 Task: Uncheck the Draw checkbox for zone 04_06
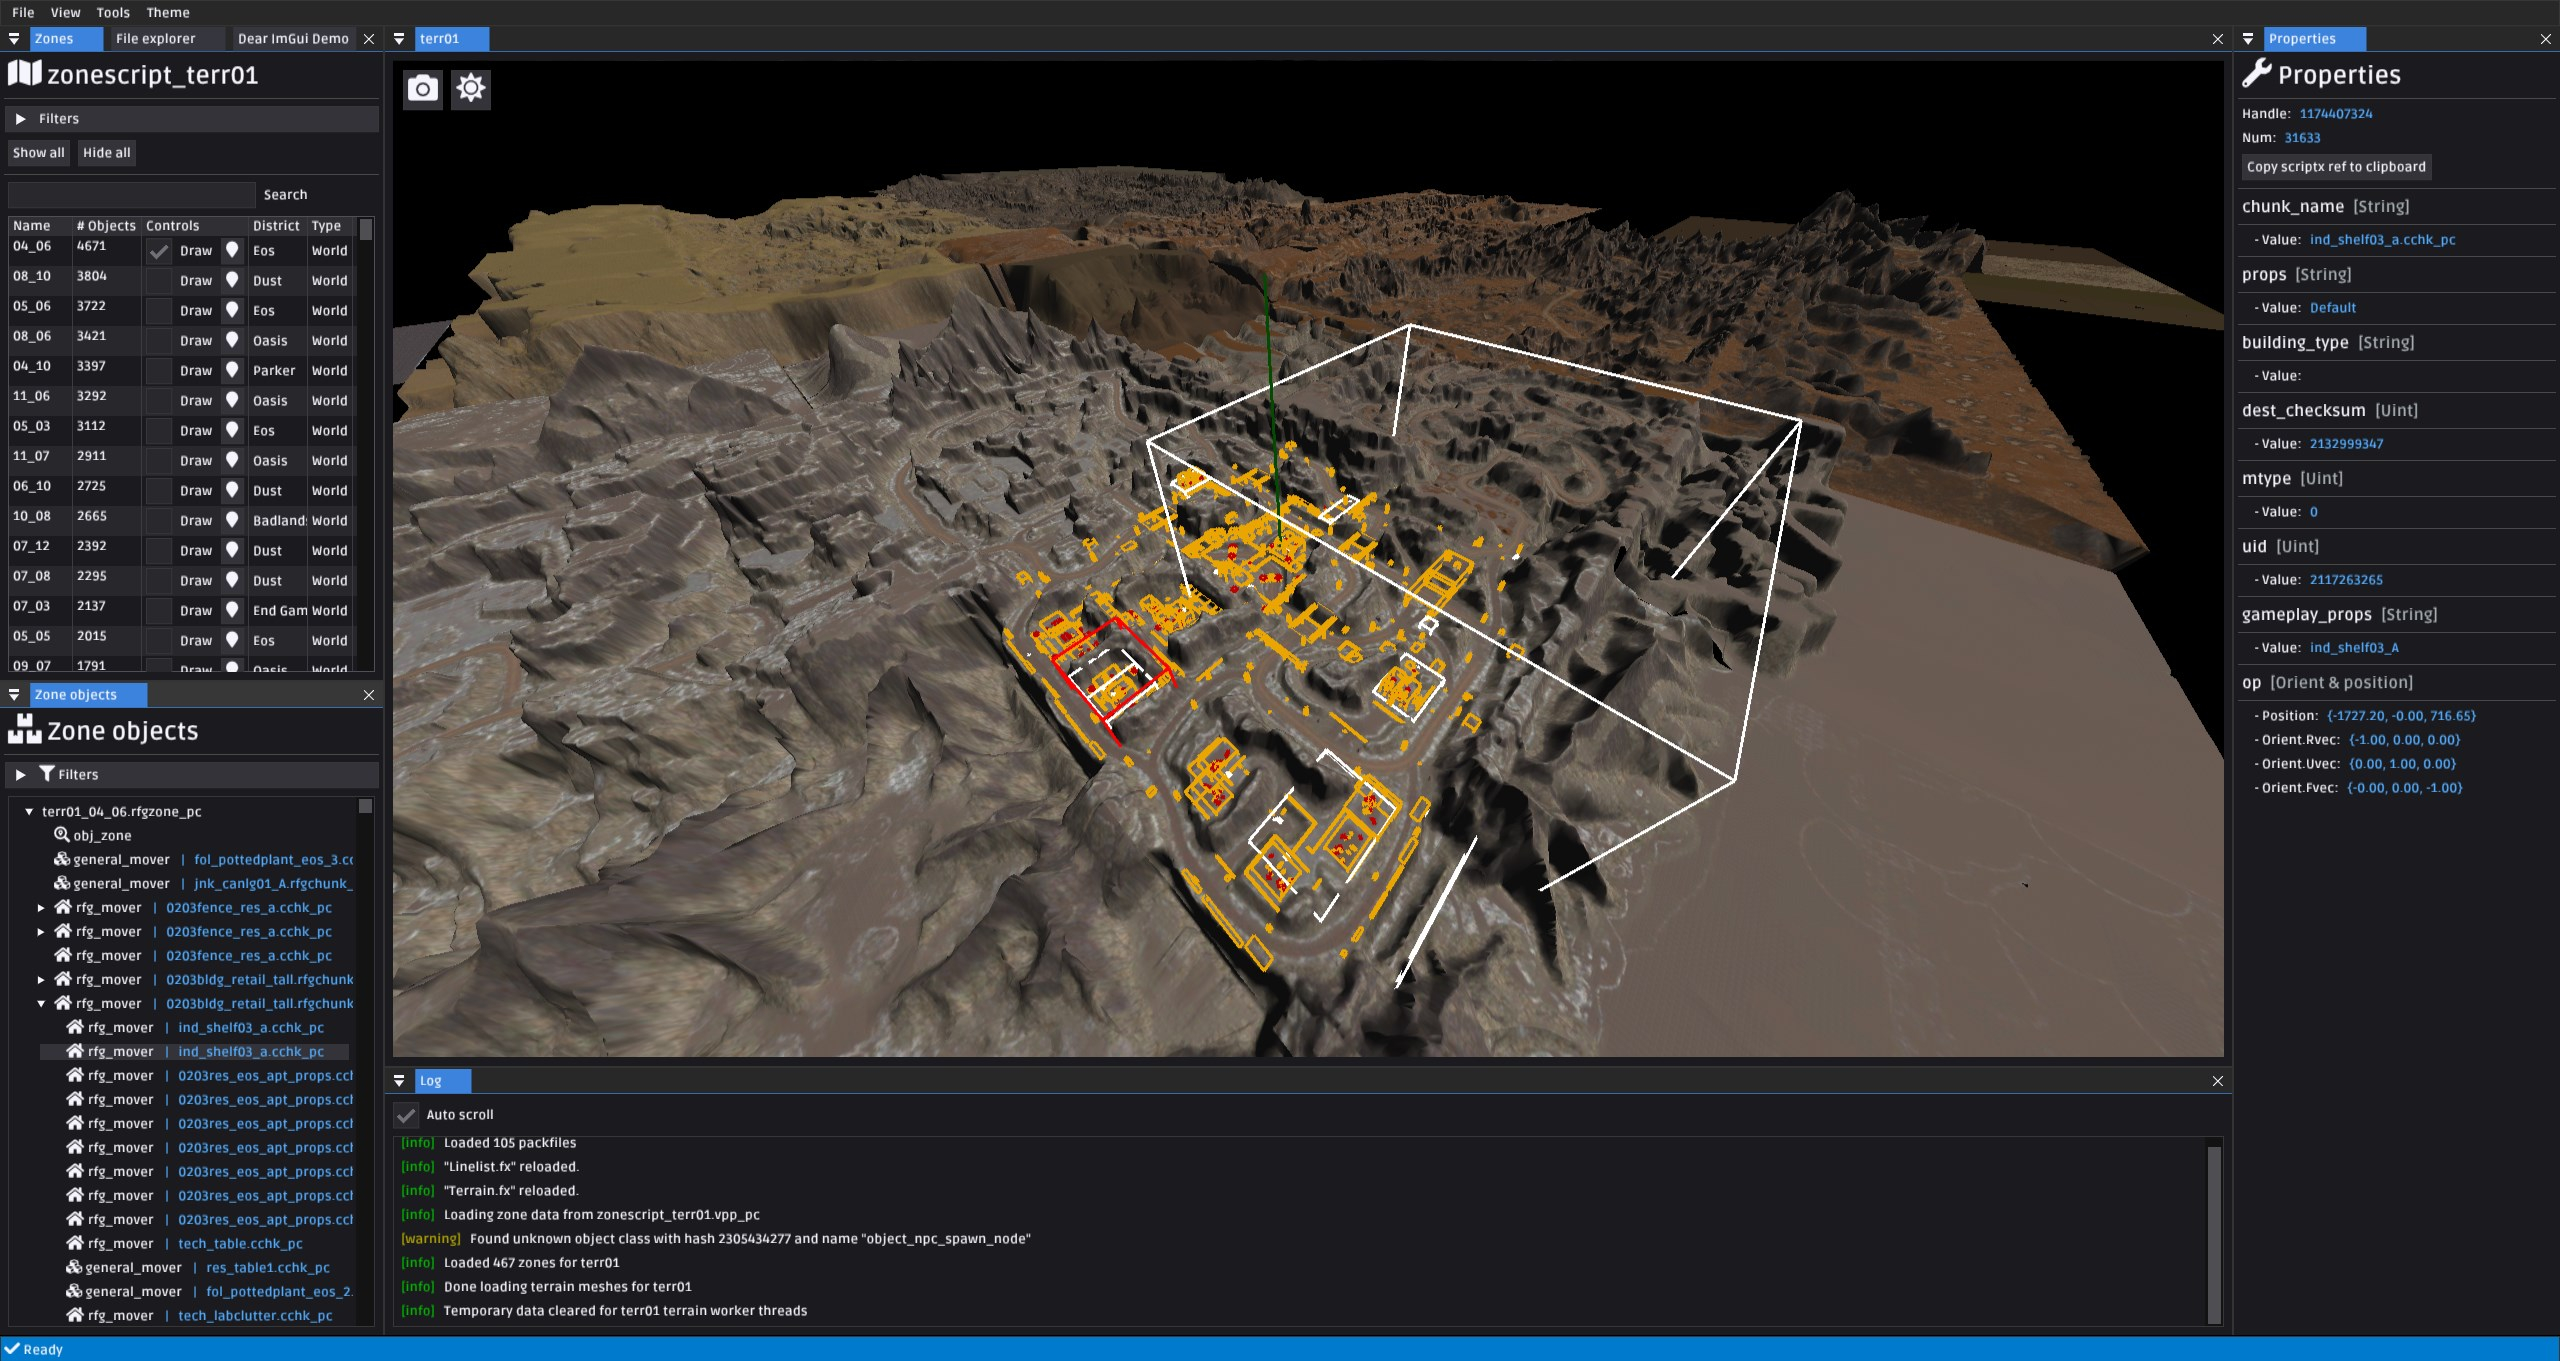[x=159, y=251]
